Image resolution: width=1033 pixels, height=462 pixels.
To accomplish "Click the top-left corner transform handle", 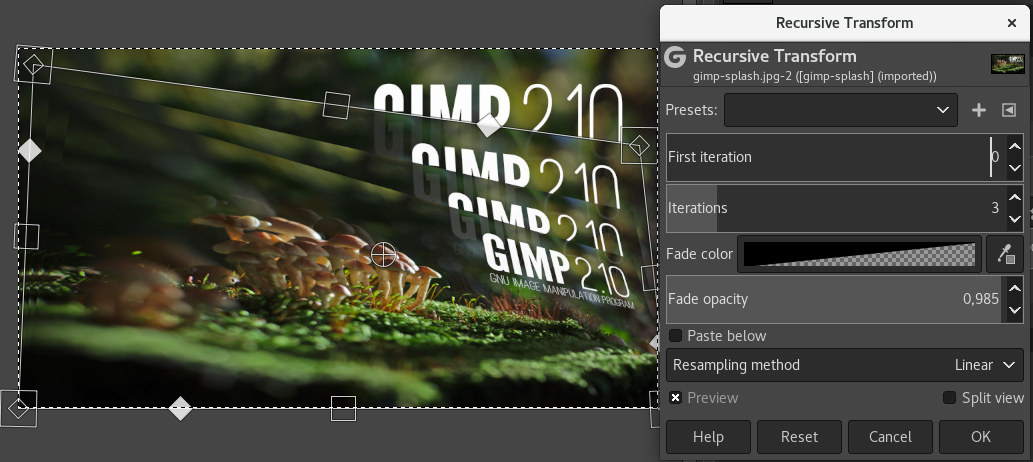I will click(33, 65).
